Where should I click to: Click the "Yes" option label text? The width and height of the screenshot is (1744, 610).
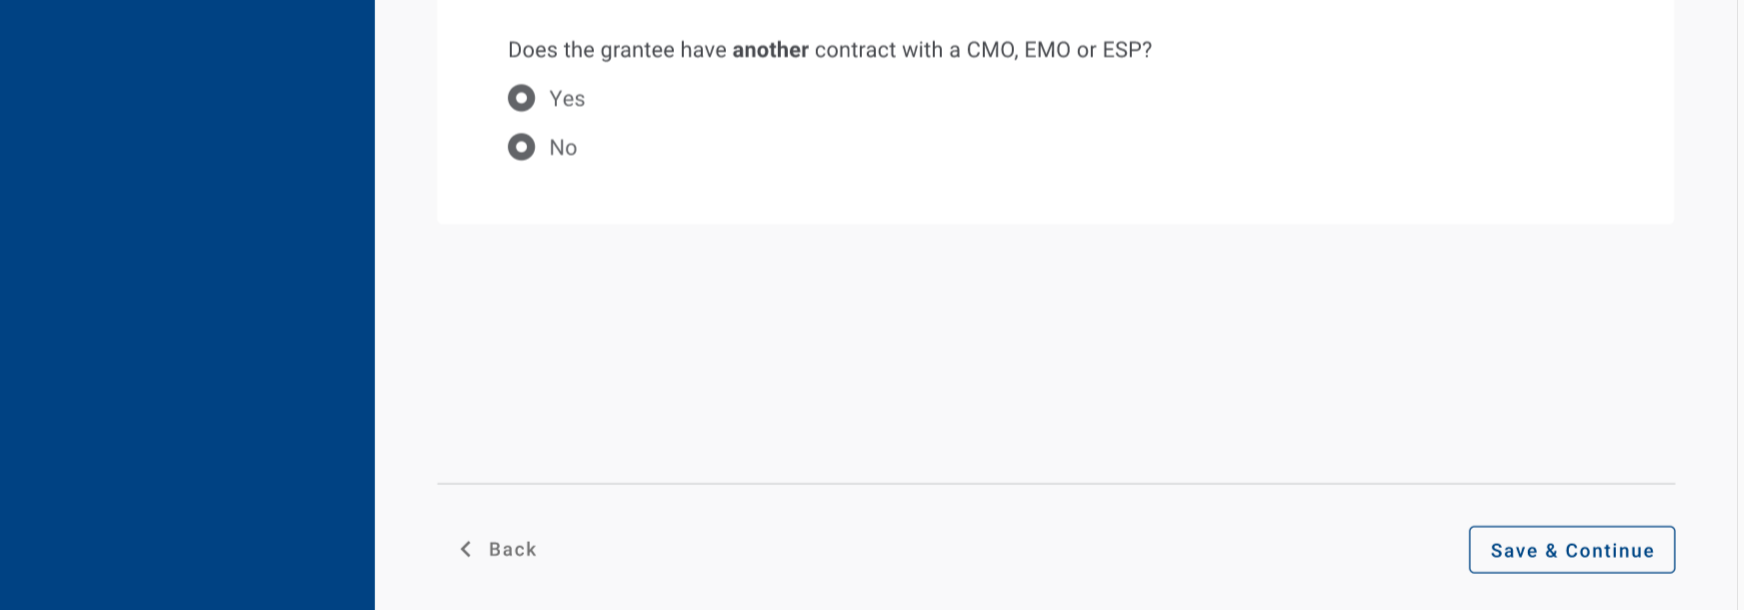click(x=567, y=99)
